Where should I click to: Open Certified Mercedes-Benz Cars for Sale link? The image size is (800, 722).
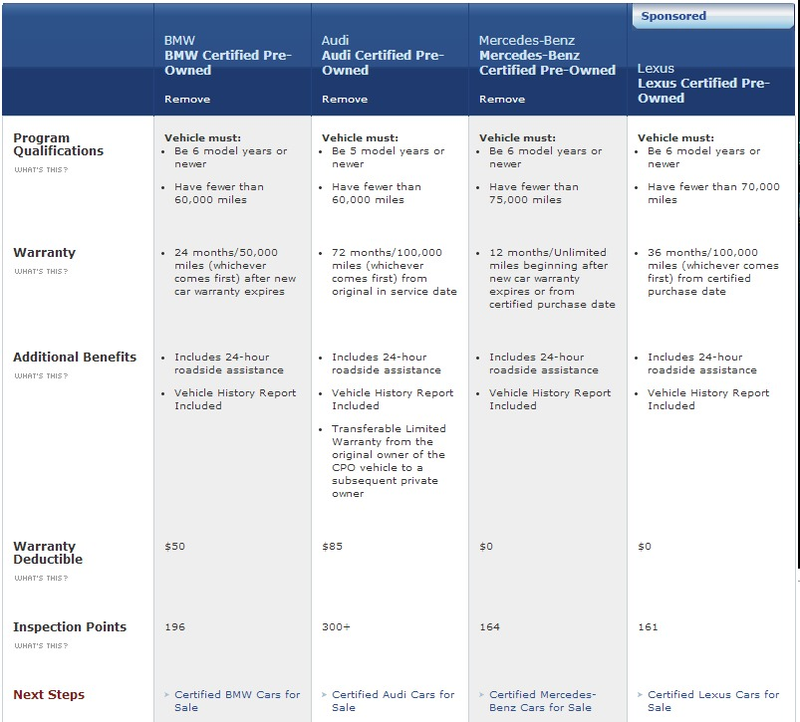coord(542,701)
